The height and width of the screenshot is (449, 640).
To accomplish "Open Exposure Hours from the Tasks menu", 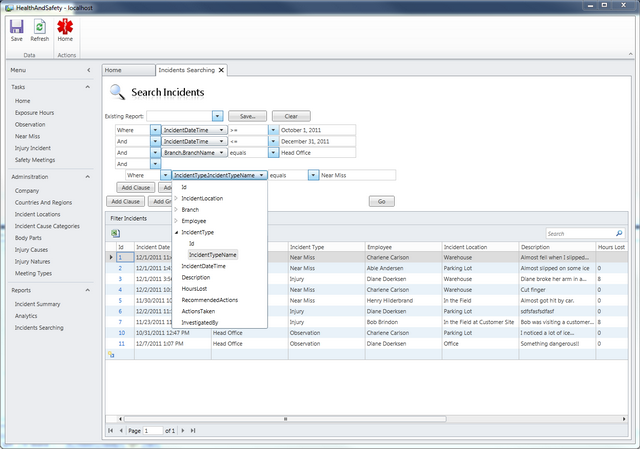I will coord(34,113).
